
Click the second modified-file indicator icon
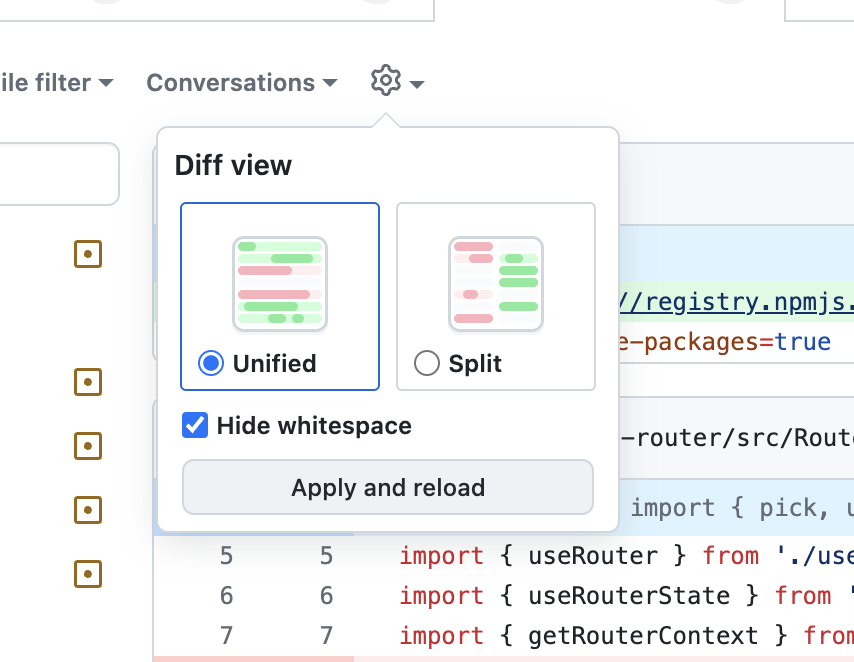point(88,381)
